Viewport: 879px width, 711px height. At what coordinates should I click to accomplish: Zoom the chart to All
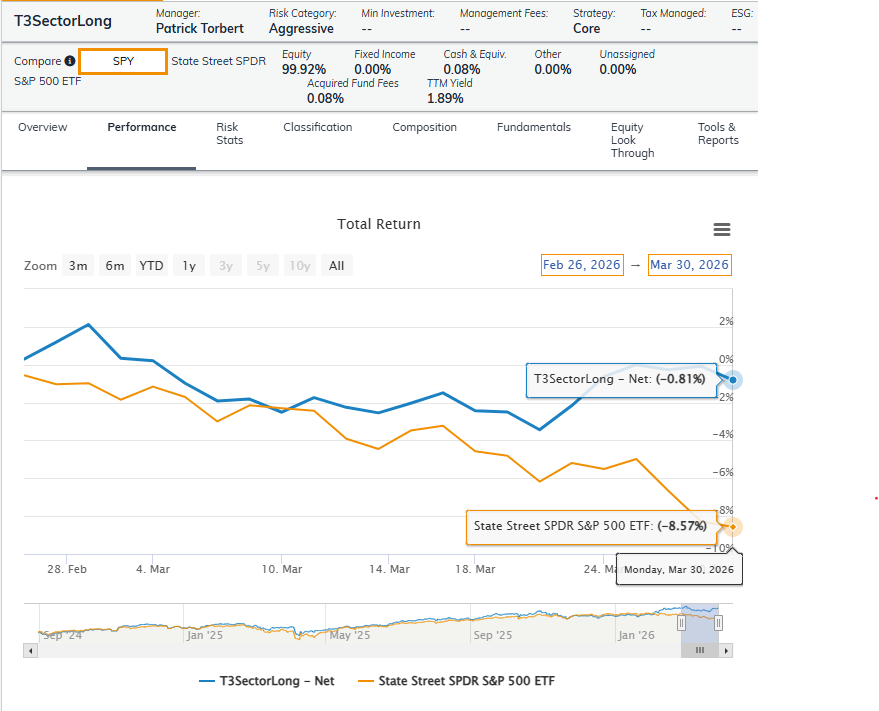336,266
